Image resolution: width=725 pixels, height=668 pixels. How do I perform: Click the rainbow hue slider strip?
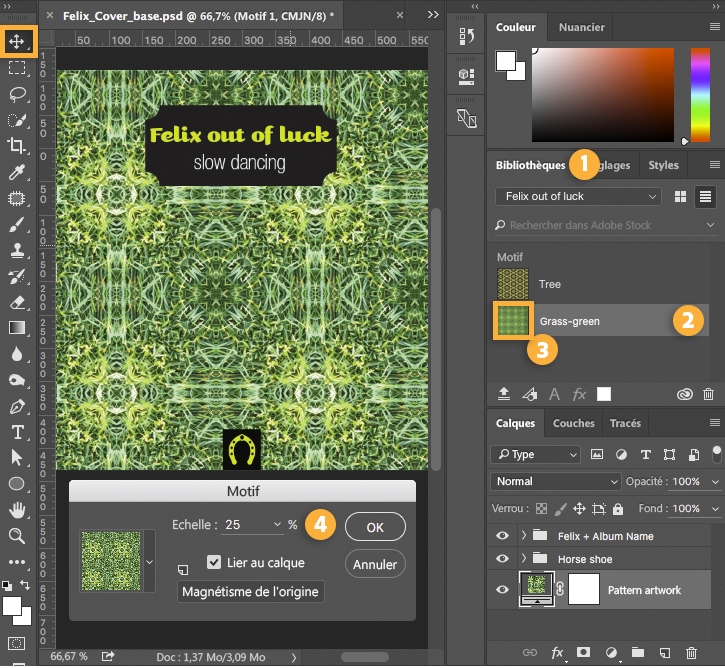pyautogui.click(x=700, y=94)
